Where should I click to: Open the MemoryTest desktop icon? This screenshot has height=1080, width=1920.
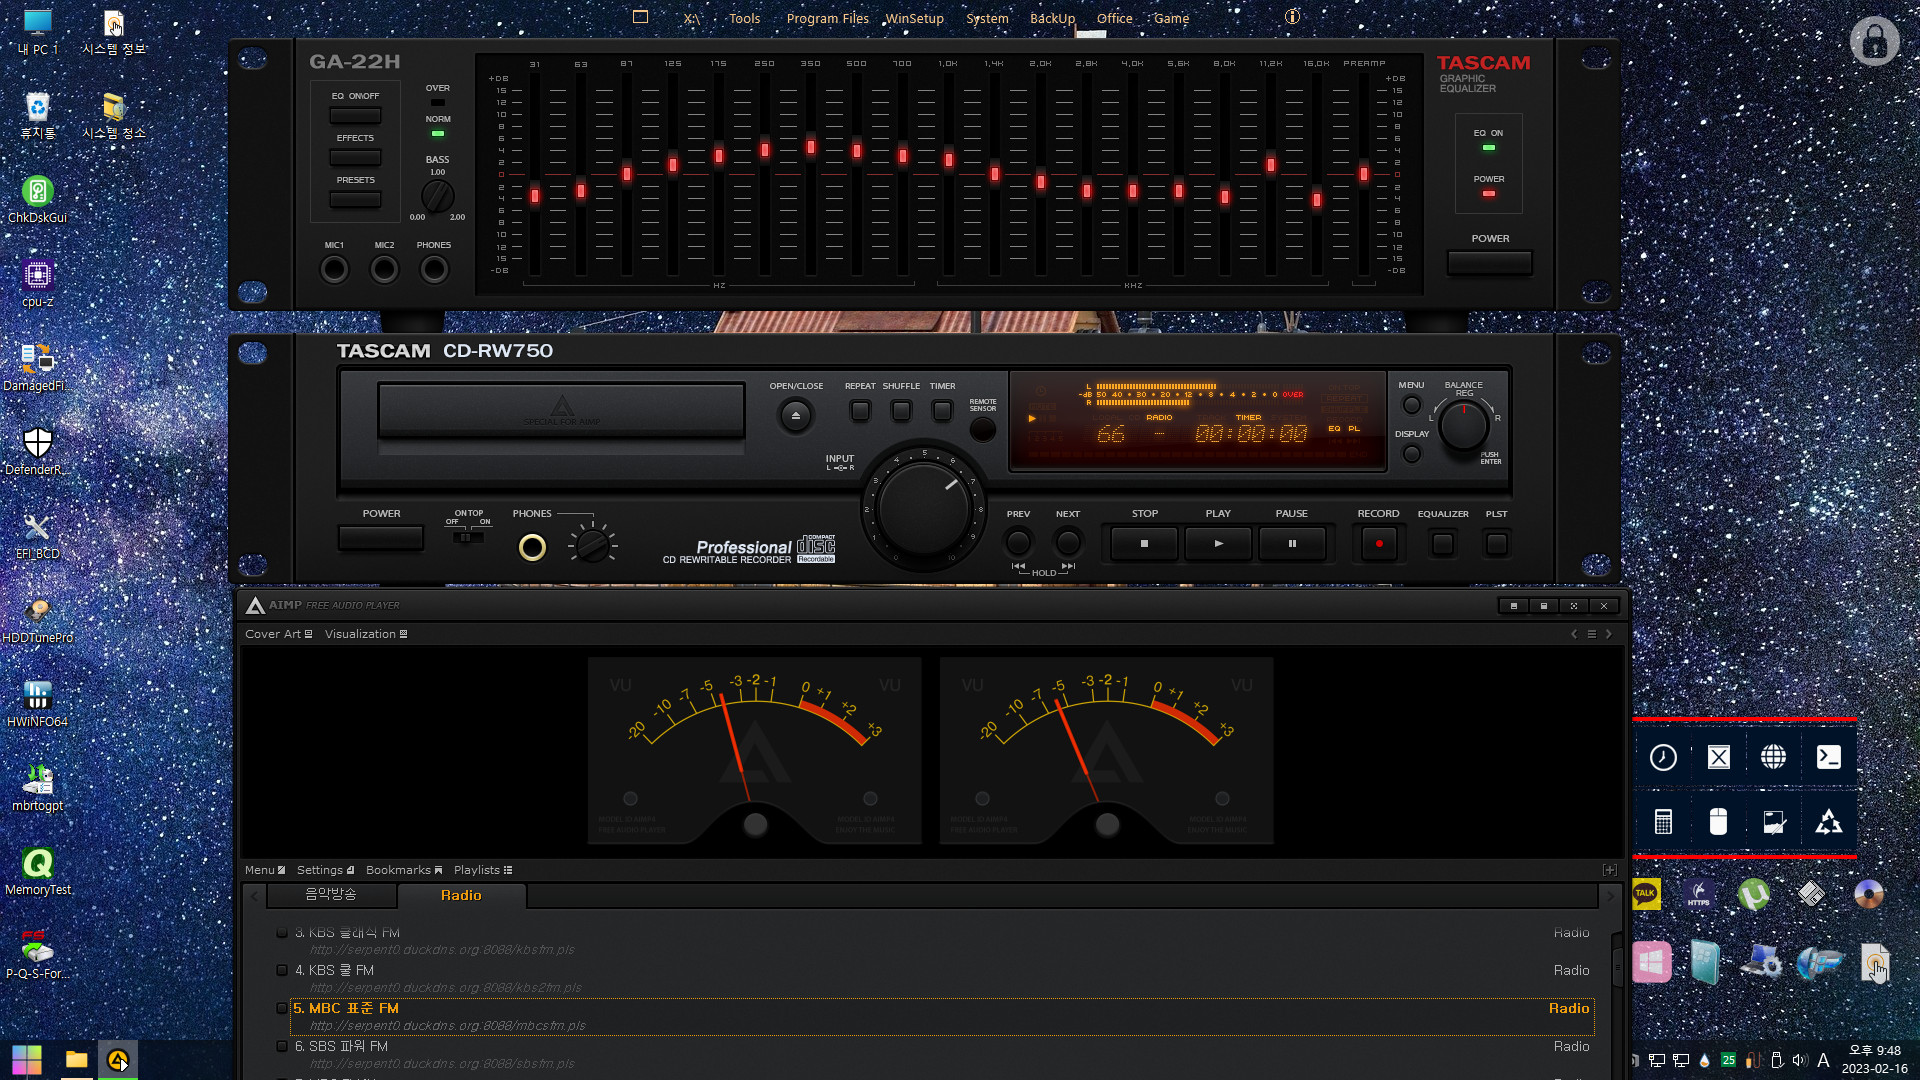[x=37, y=870]
